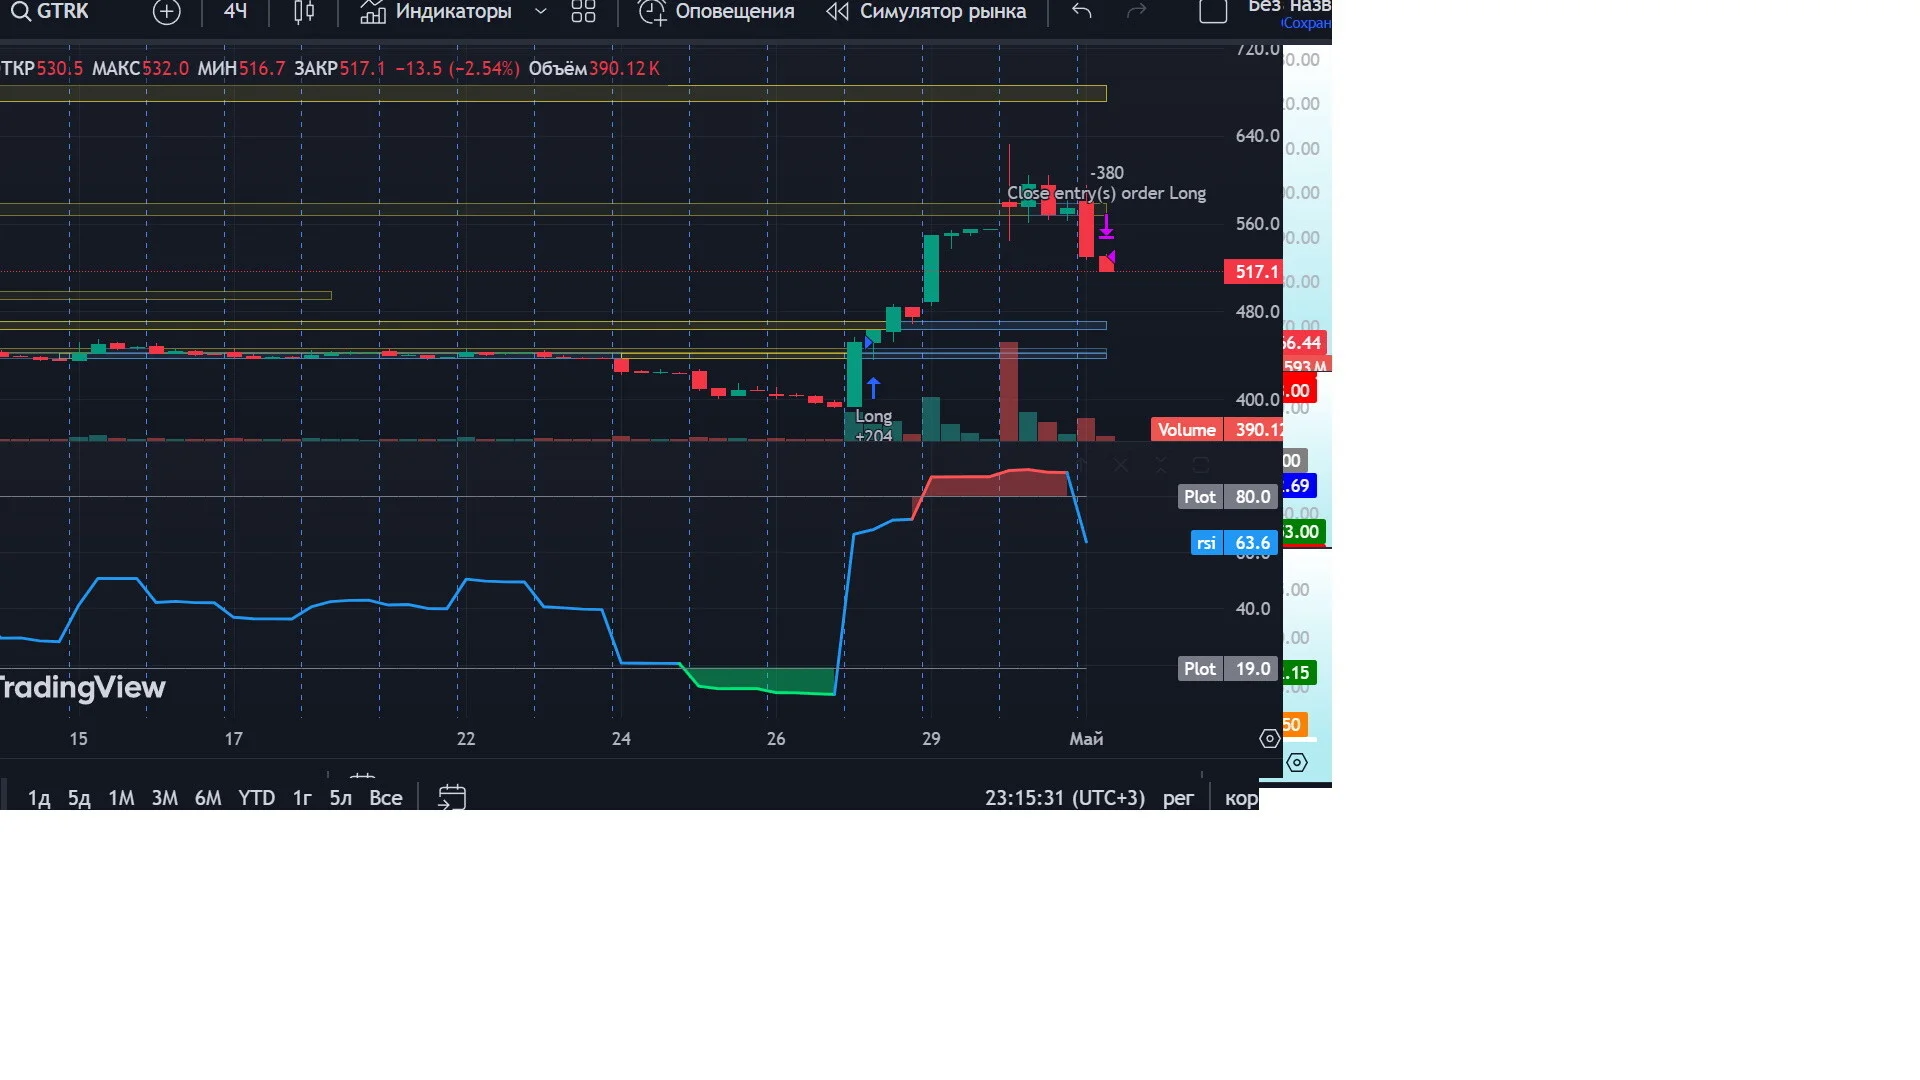Start the Симулятор рынка replay mode
Viewport: 1920px width, 1080px height.
926,12
